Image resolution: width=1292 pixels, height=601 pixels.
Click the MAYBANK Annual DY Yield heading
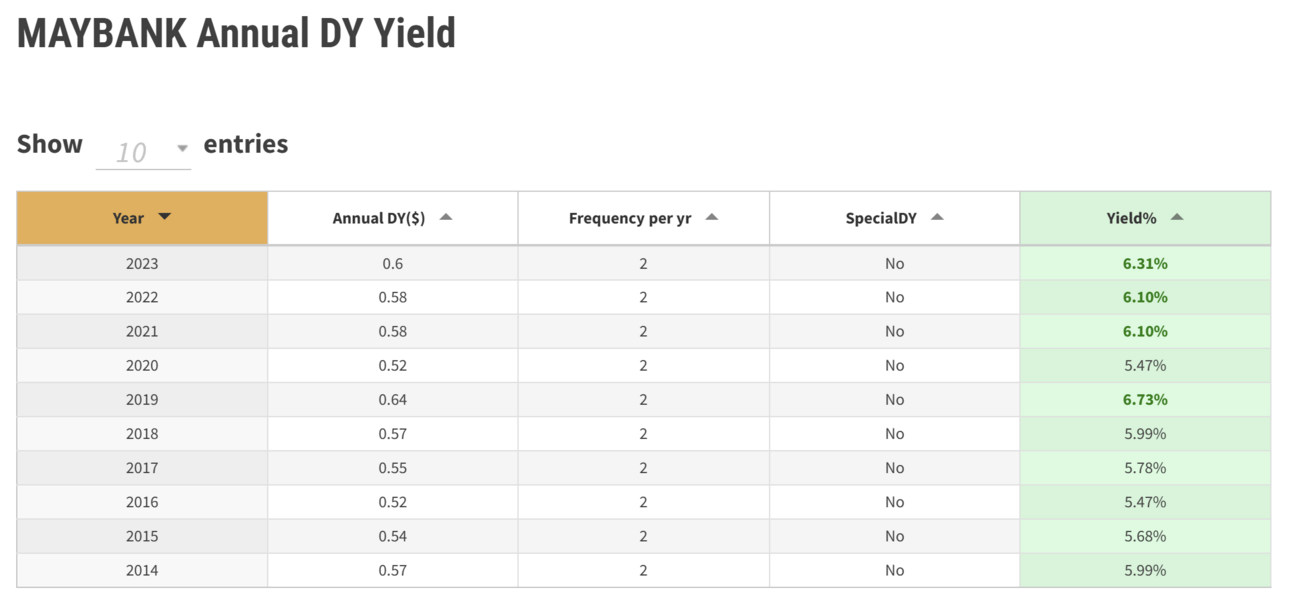click(x=237, y=33)
